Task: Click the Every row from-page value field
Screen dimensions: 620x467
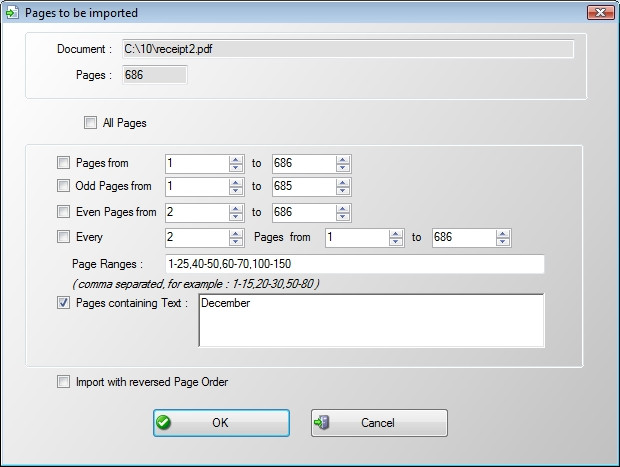Action: pyautogui.click(x=357, y=238)
